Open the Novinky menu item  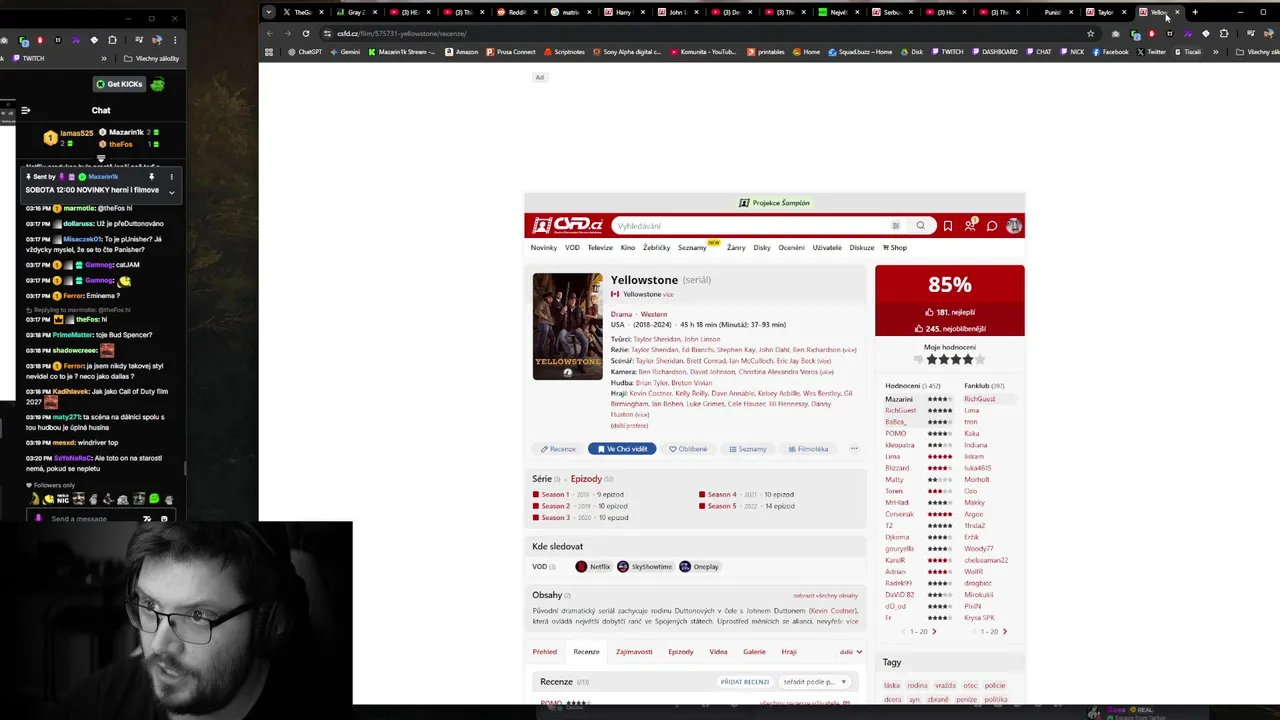pyautogui.click(x=544, y=248)
